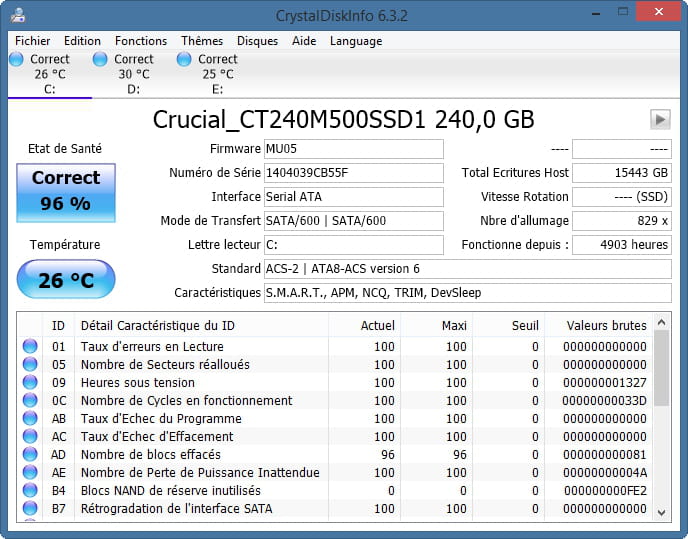
Task: Select row Taux d'Echec d'Effacement
Action: [x=335, y=436]
